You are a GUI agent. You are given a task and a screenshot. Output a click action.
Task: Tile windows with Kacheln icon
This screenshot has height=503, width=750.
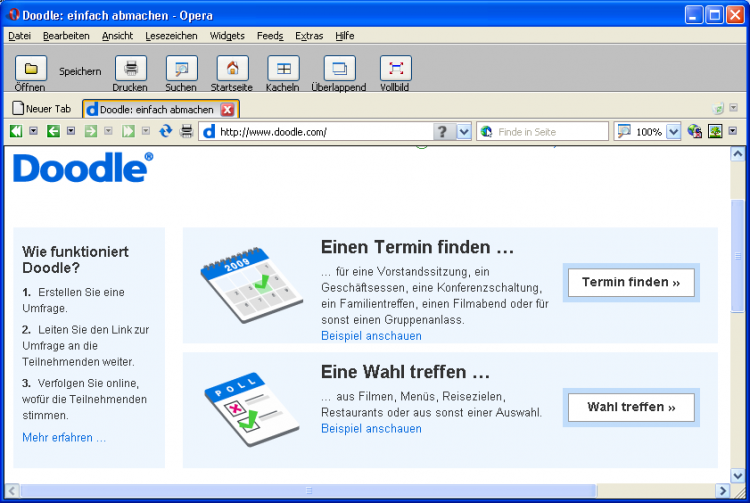[x=283, y=69]
